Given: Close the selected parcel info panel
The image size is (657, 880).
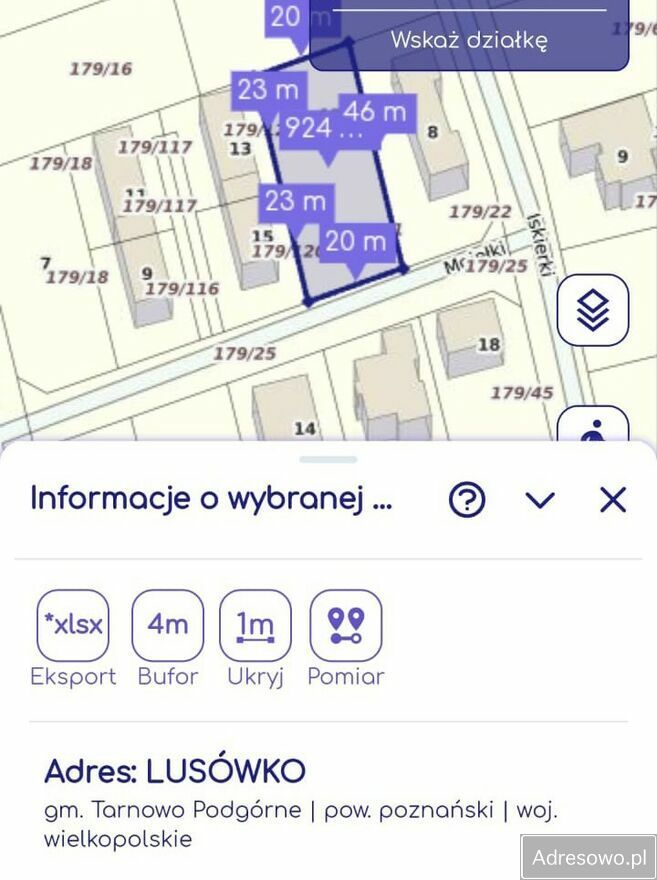Looking at the screenshot, I should point(613,499).
